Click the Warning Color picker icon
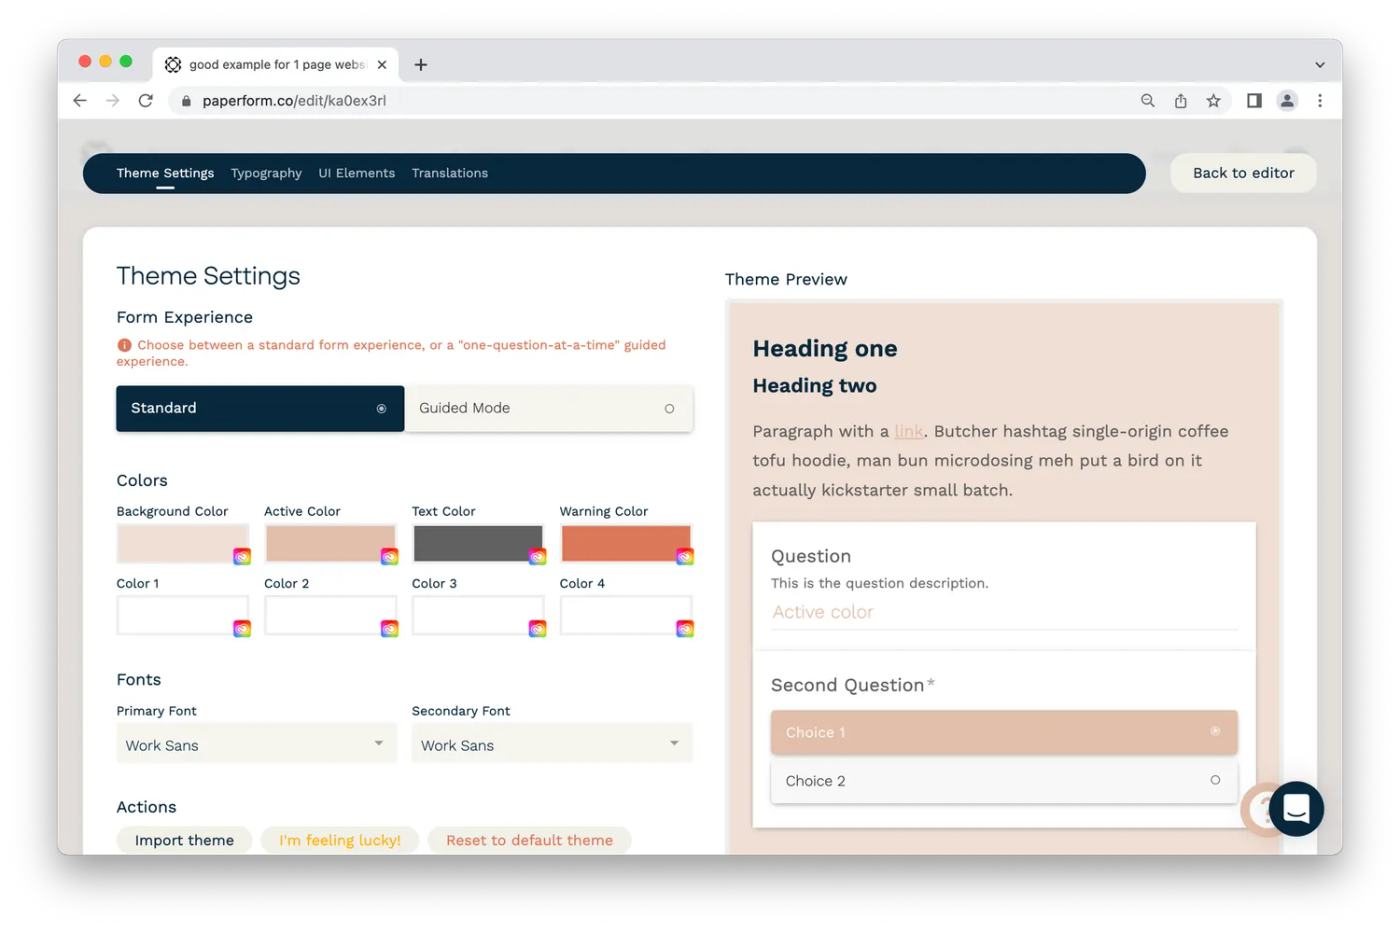The width and height of the screenshot is (1400, 931). 685,557
